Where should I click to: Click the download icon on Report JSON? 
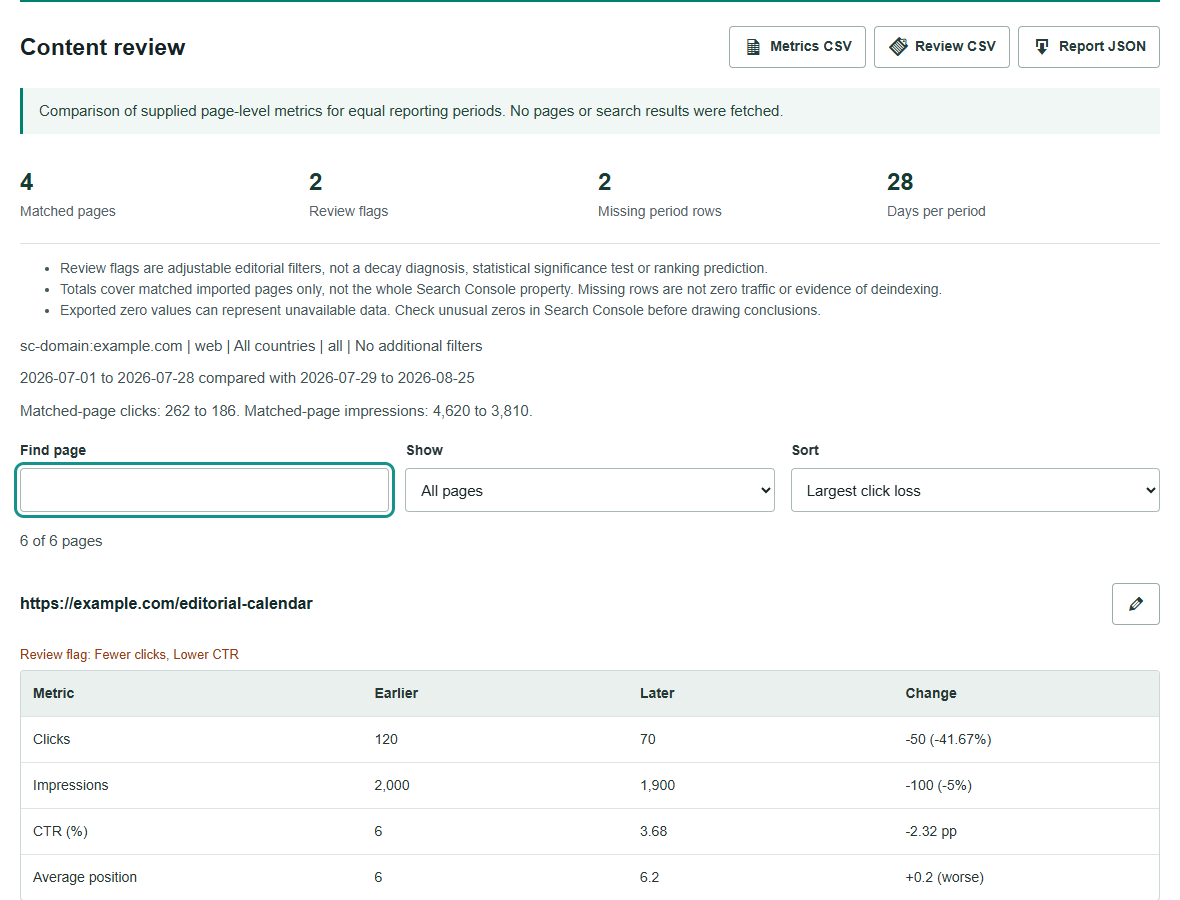pos(1042,47)
